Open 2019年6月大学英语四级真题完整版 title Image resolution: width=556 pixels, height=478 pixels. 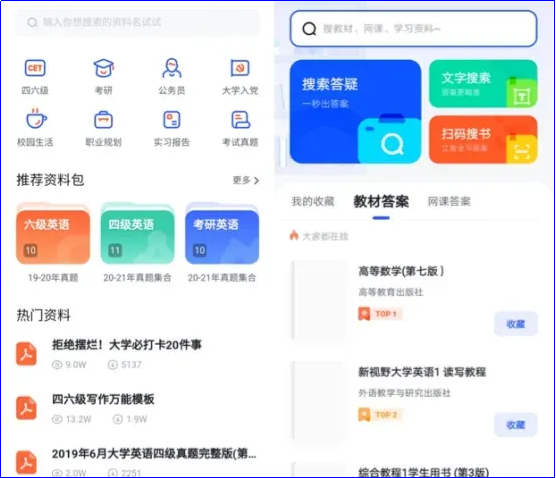[x=154, y=454]
